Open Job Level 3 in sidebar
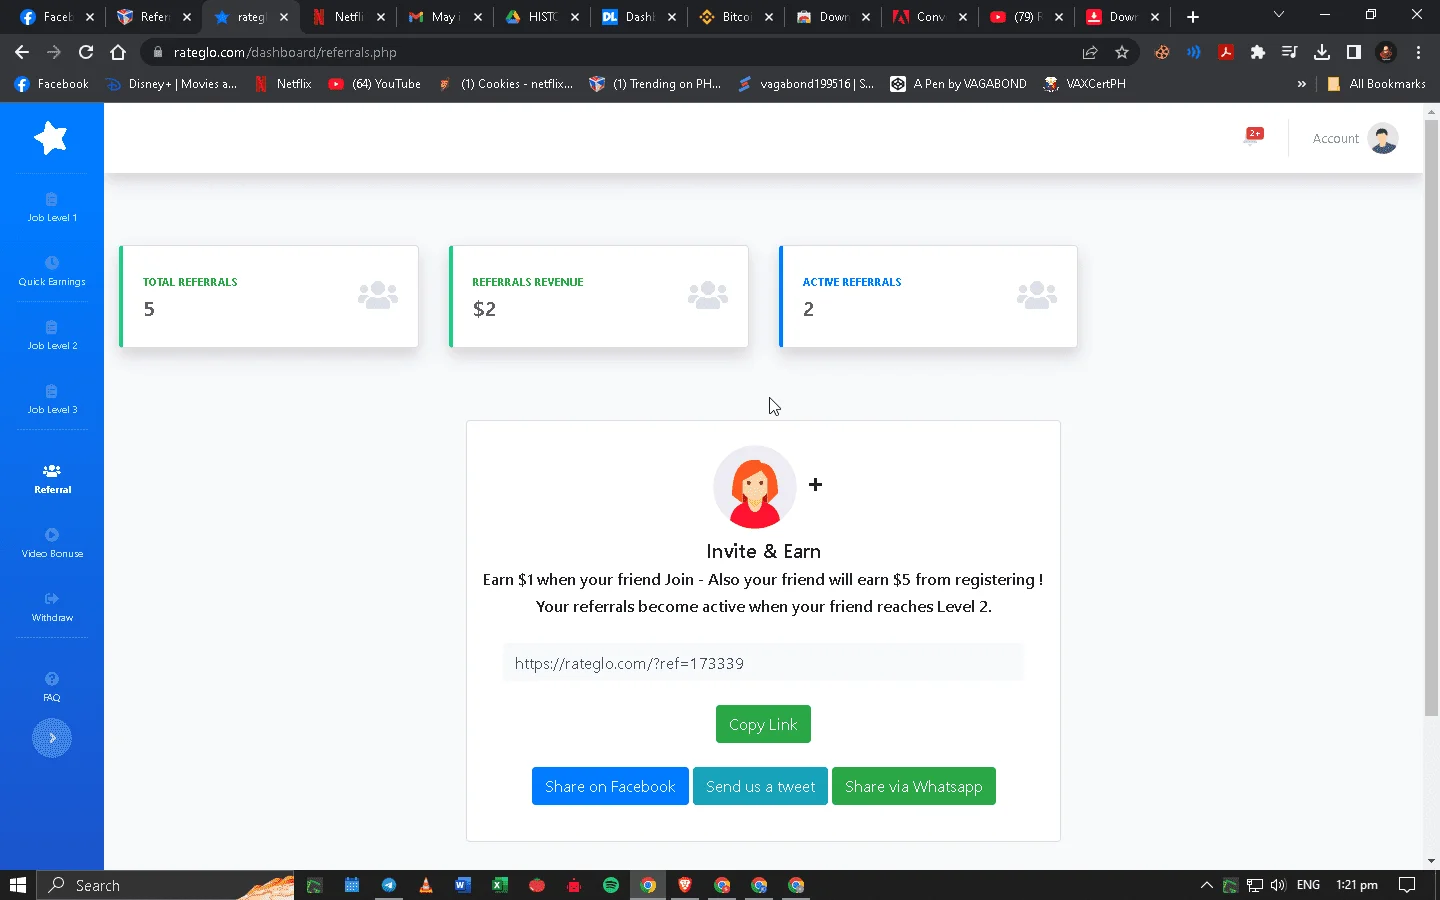The width and height of the screenshot is (1440, 900). [x=52, y=400]
